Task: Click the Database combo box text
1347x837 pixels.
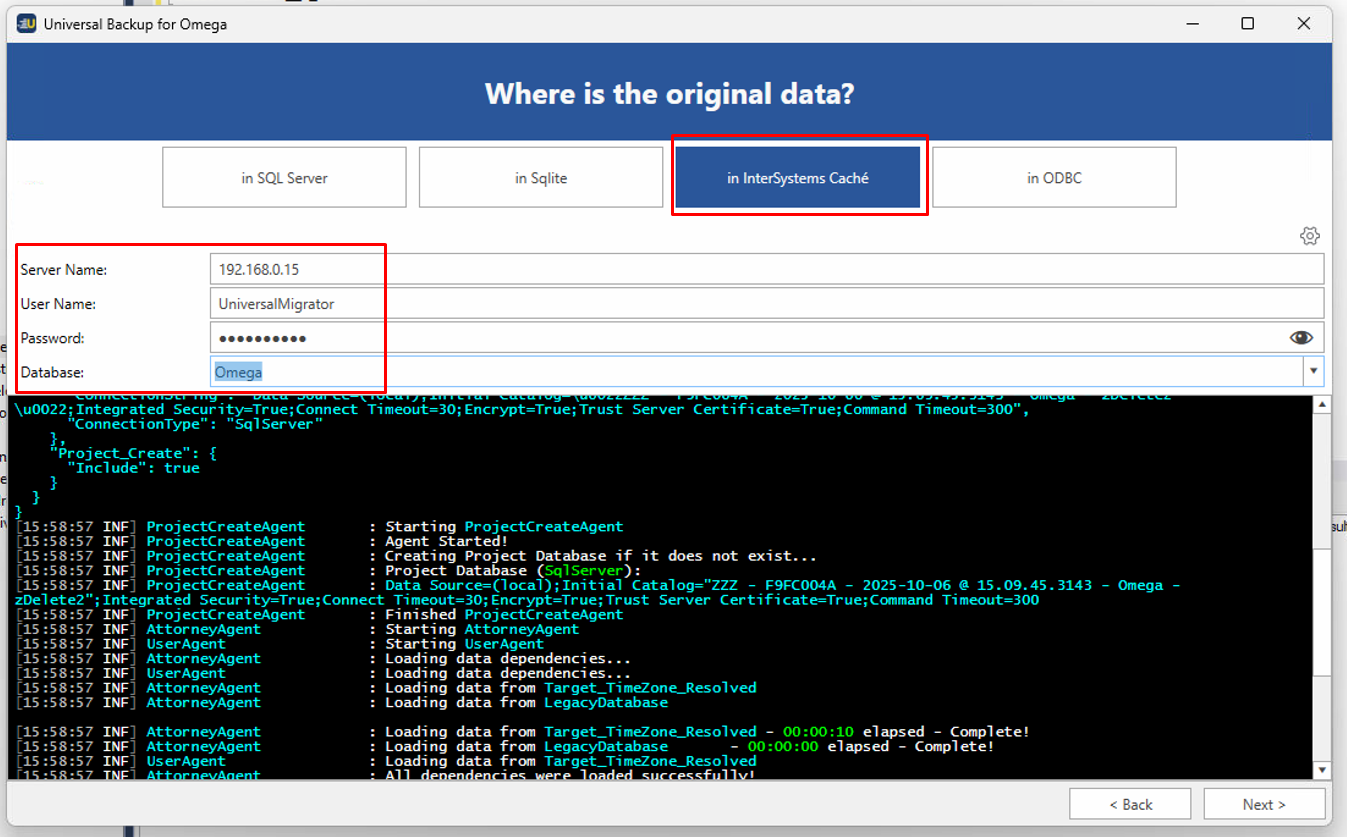Action: coord(750,372)
